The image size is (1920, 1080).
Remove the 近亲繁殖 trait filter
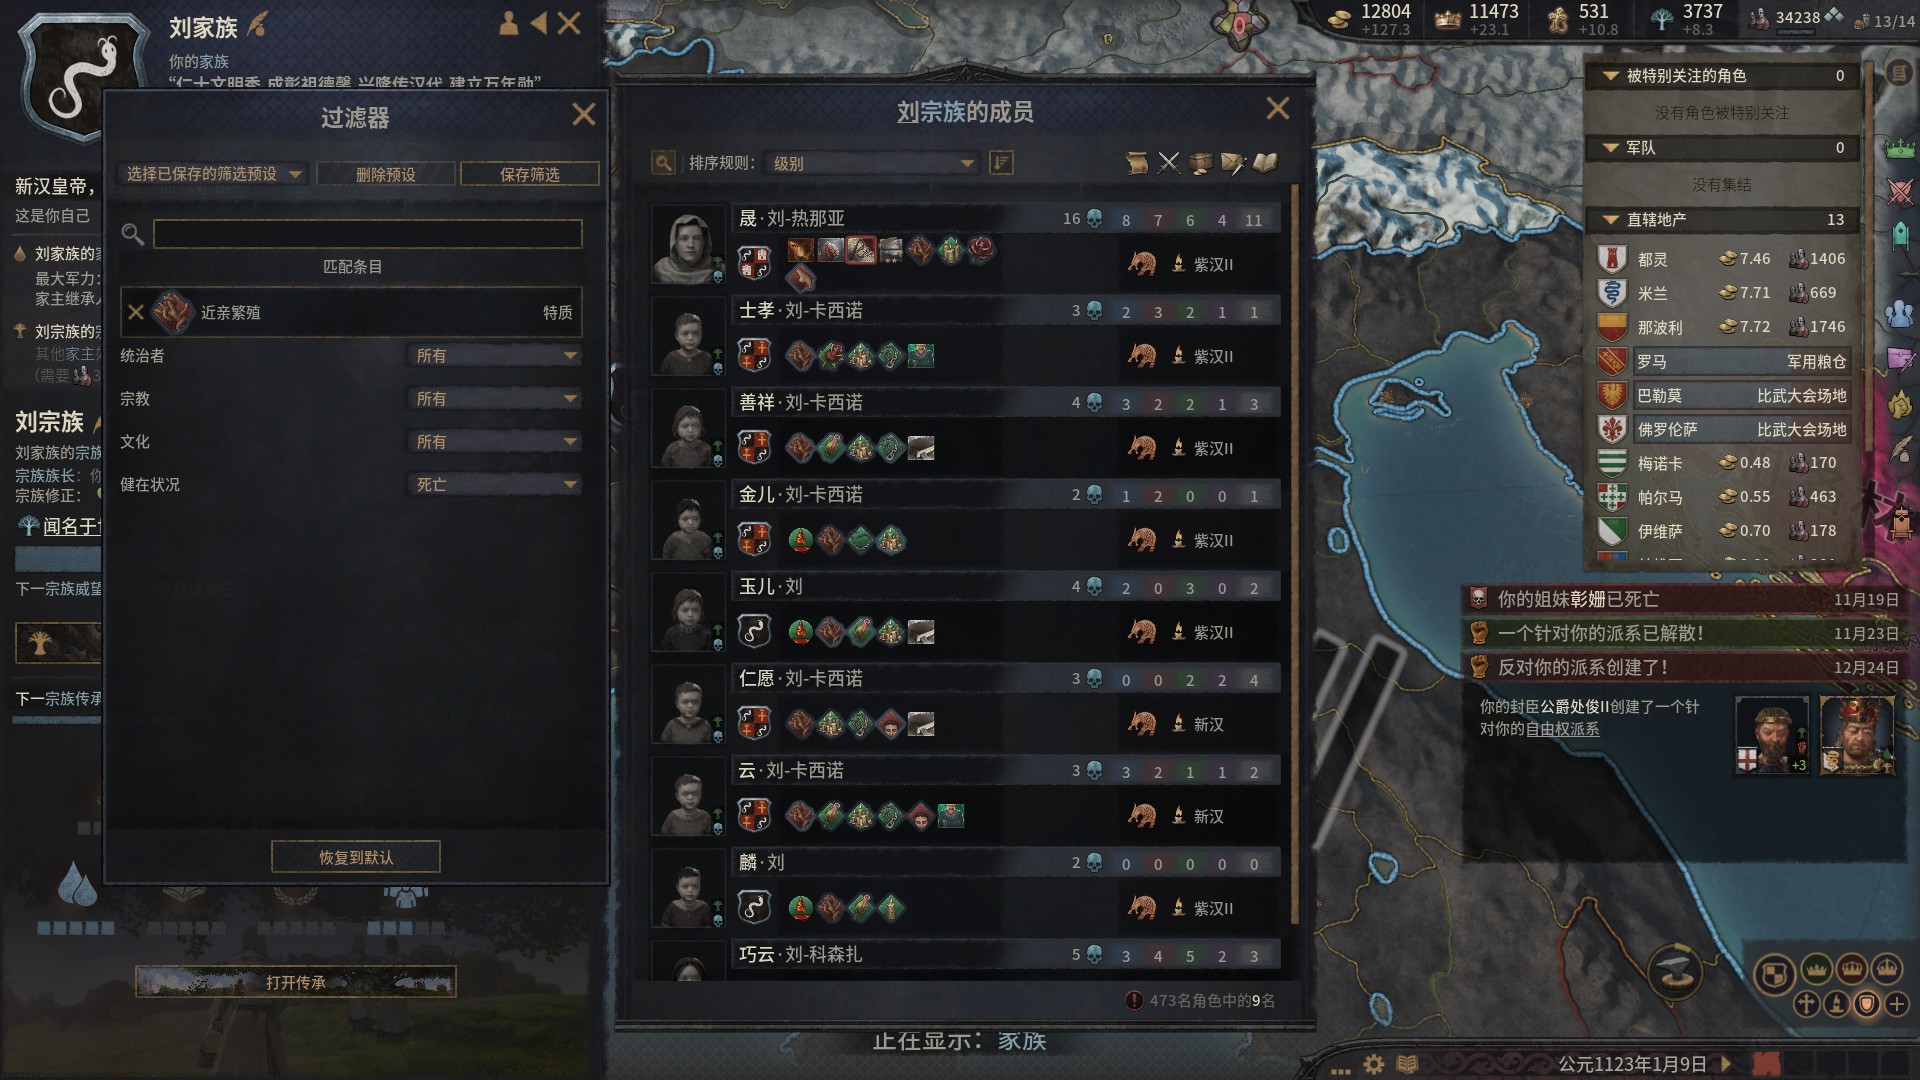[136, 312]
